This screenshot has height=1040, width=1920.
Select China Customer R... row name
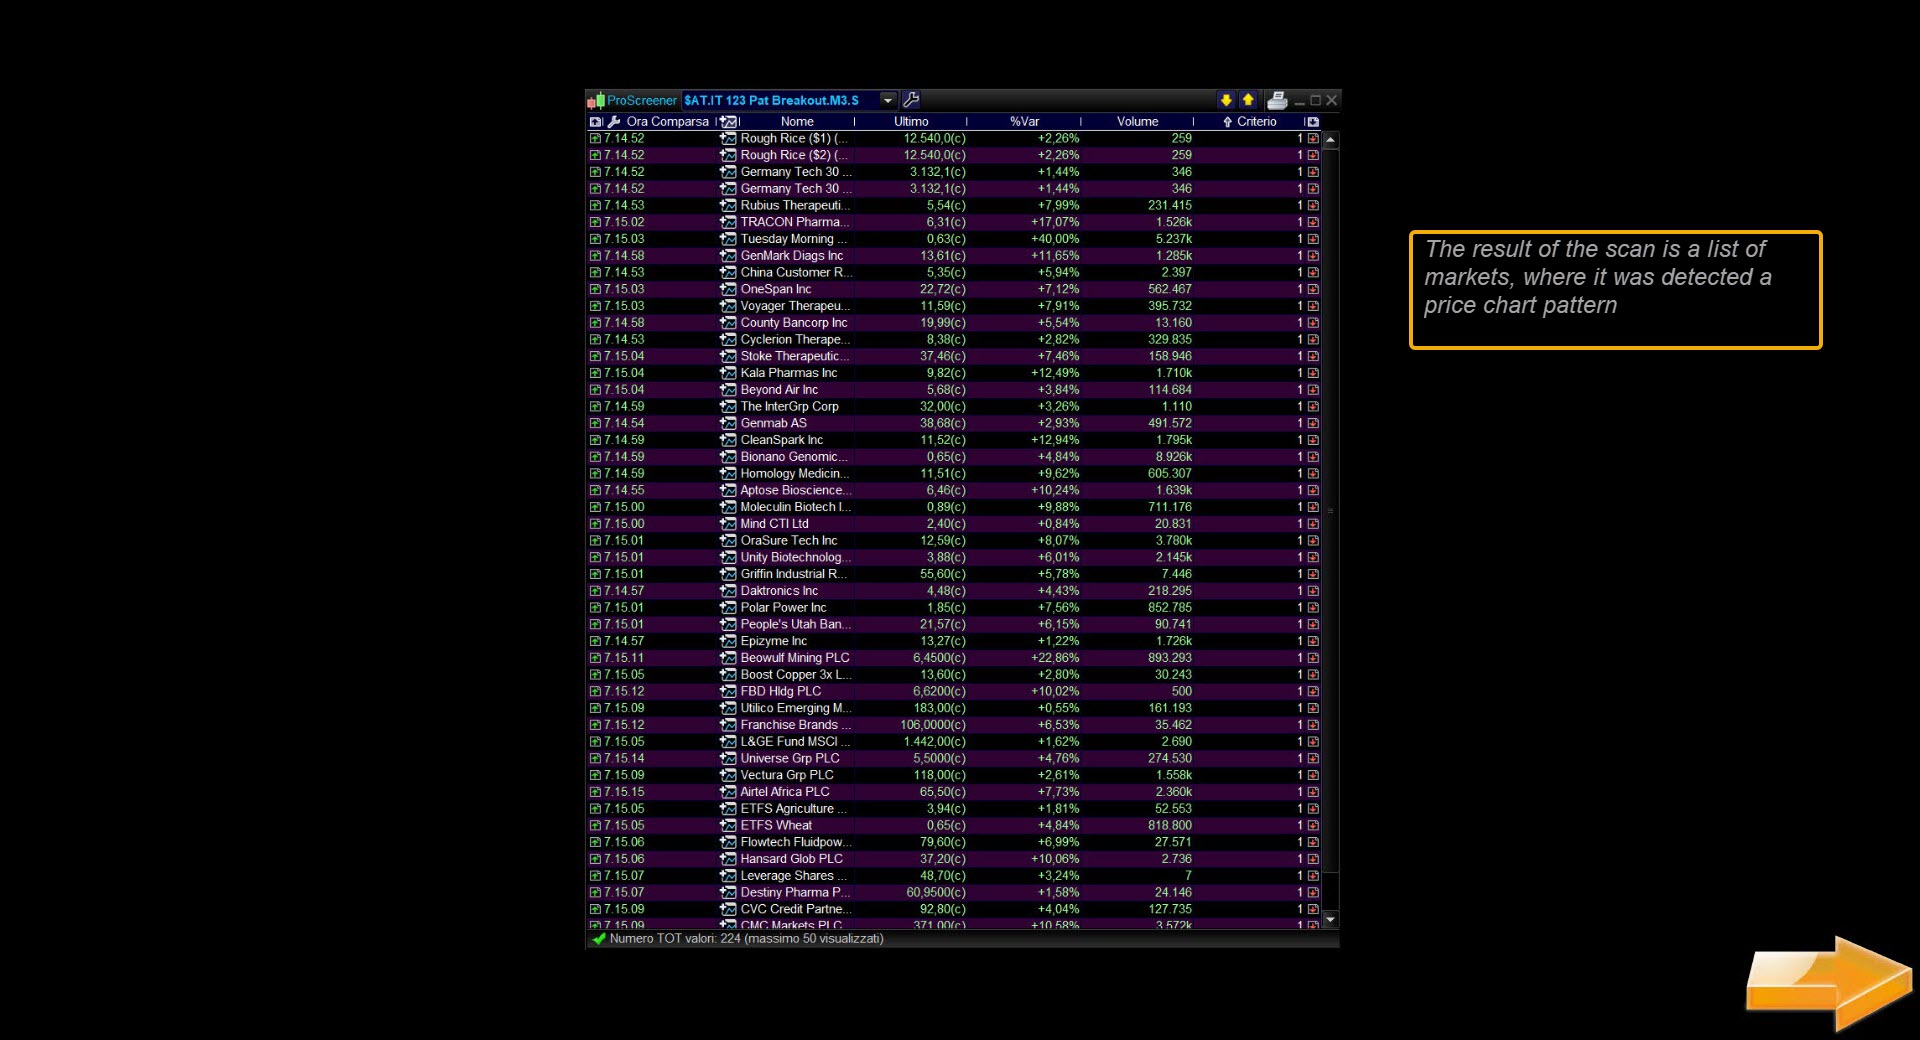tap(796, 273)
